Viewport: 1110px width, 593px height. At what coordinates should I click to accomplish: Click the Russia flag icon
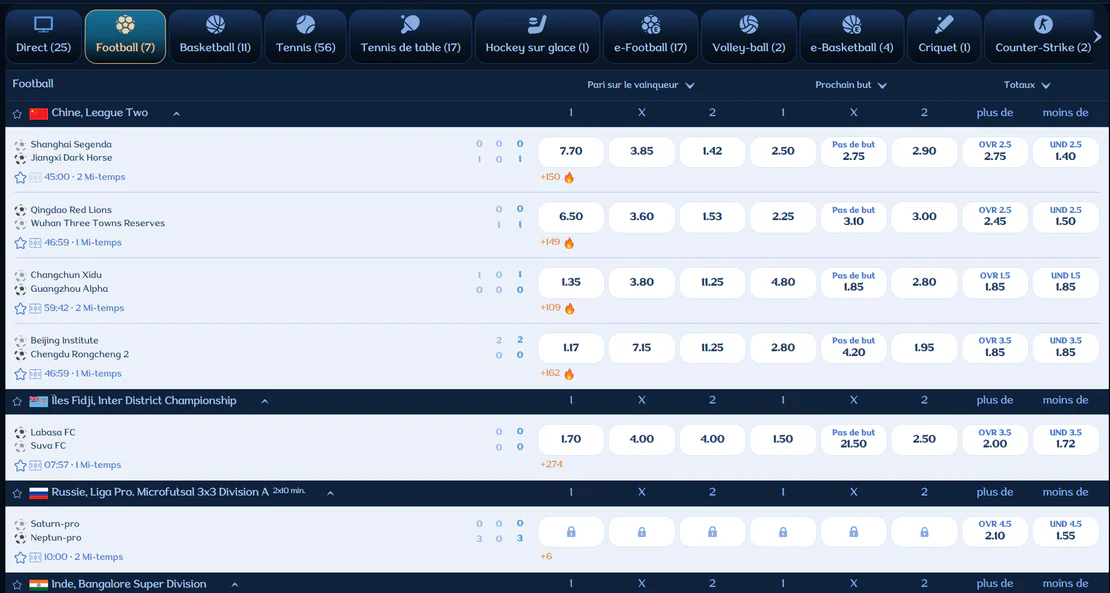(38, 493)
